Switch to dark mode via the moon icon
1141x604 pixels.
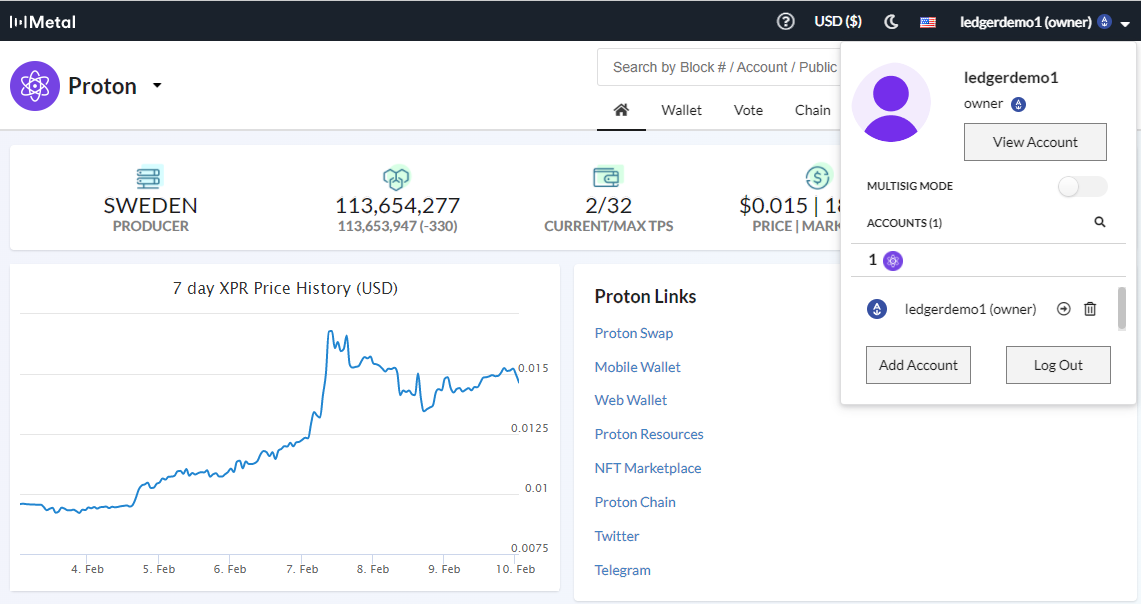[x=891, y=21]
